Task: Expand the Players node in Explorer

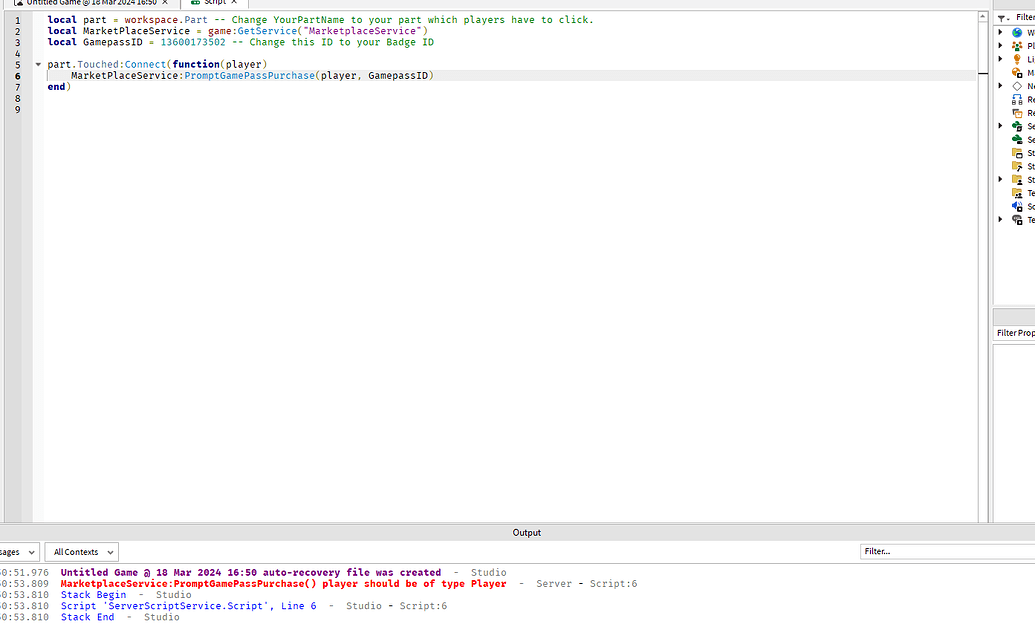Action: 999,45
